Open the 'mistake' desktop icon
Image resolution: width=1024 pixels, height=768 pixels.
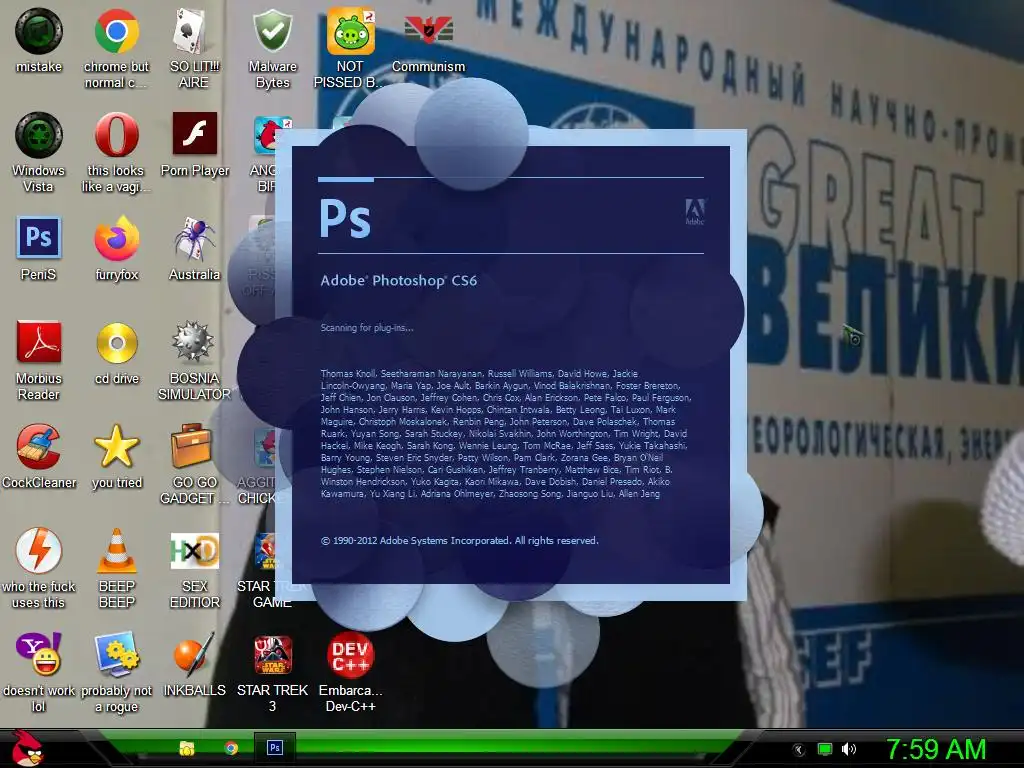(x=39, y=31)
